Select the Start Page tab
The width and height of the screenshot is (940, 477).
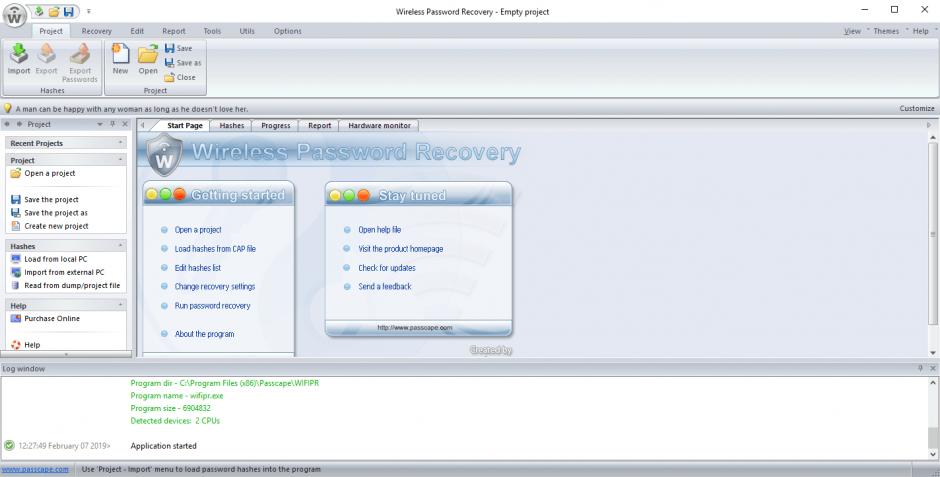(185, 125)
